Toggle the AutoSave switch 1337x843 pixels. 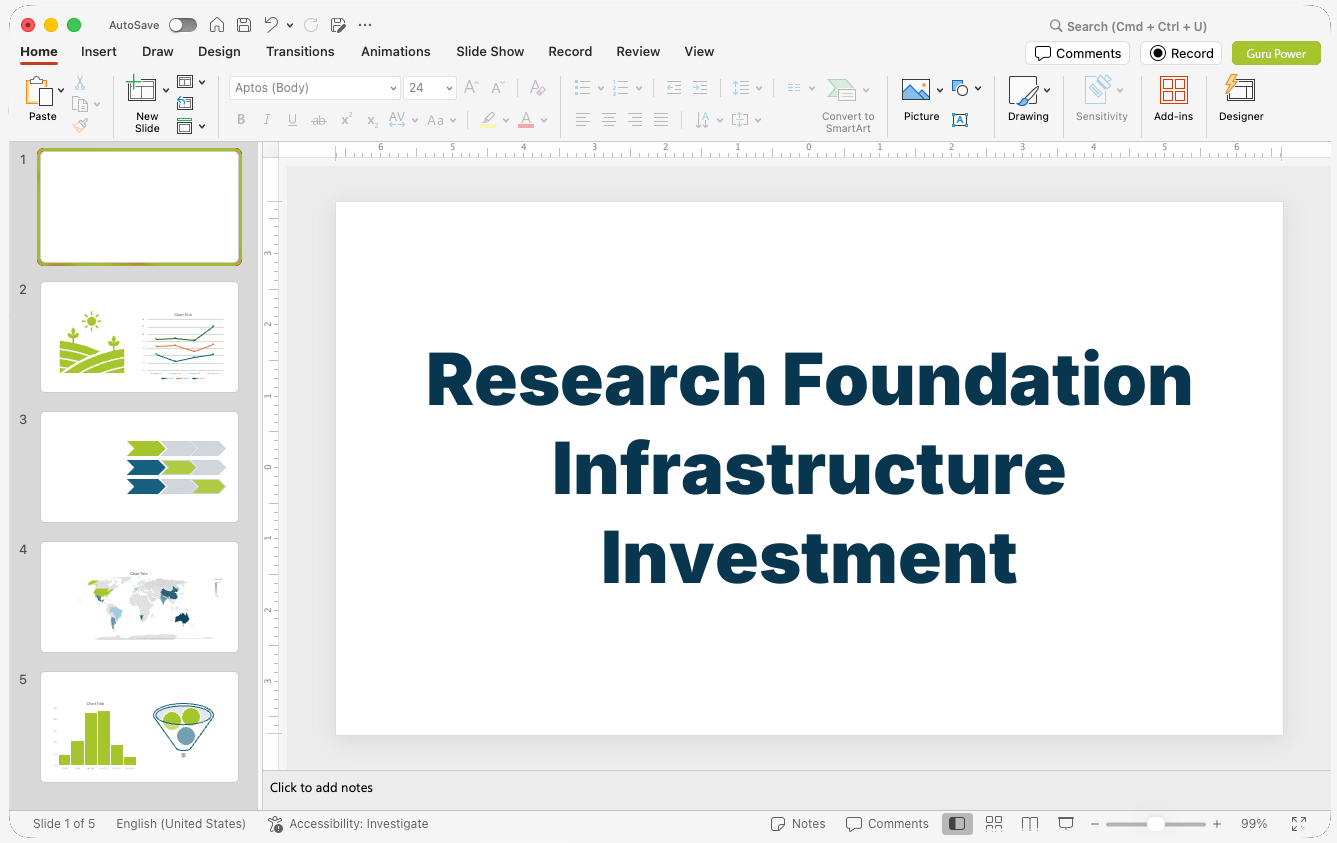coord(183,25)
